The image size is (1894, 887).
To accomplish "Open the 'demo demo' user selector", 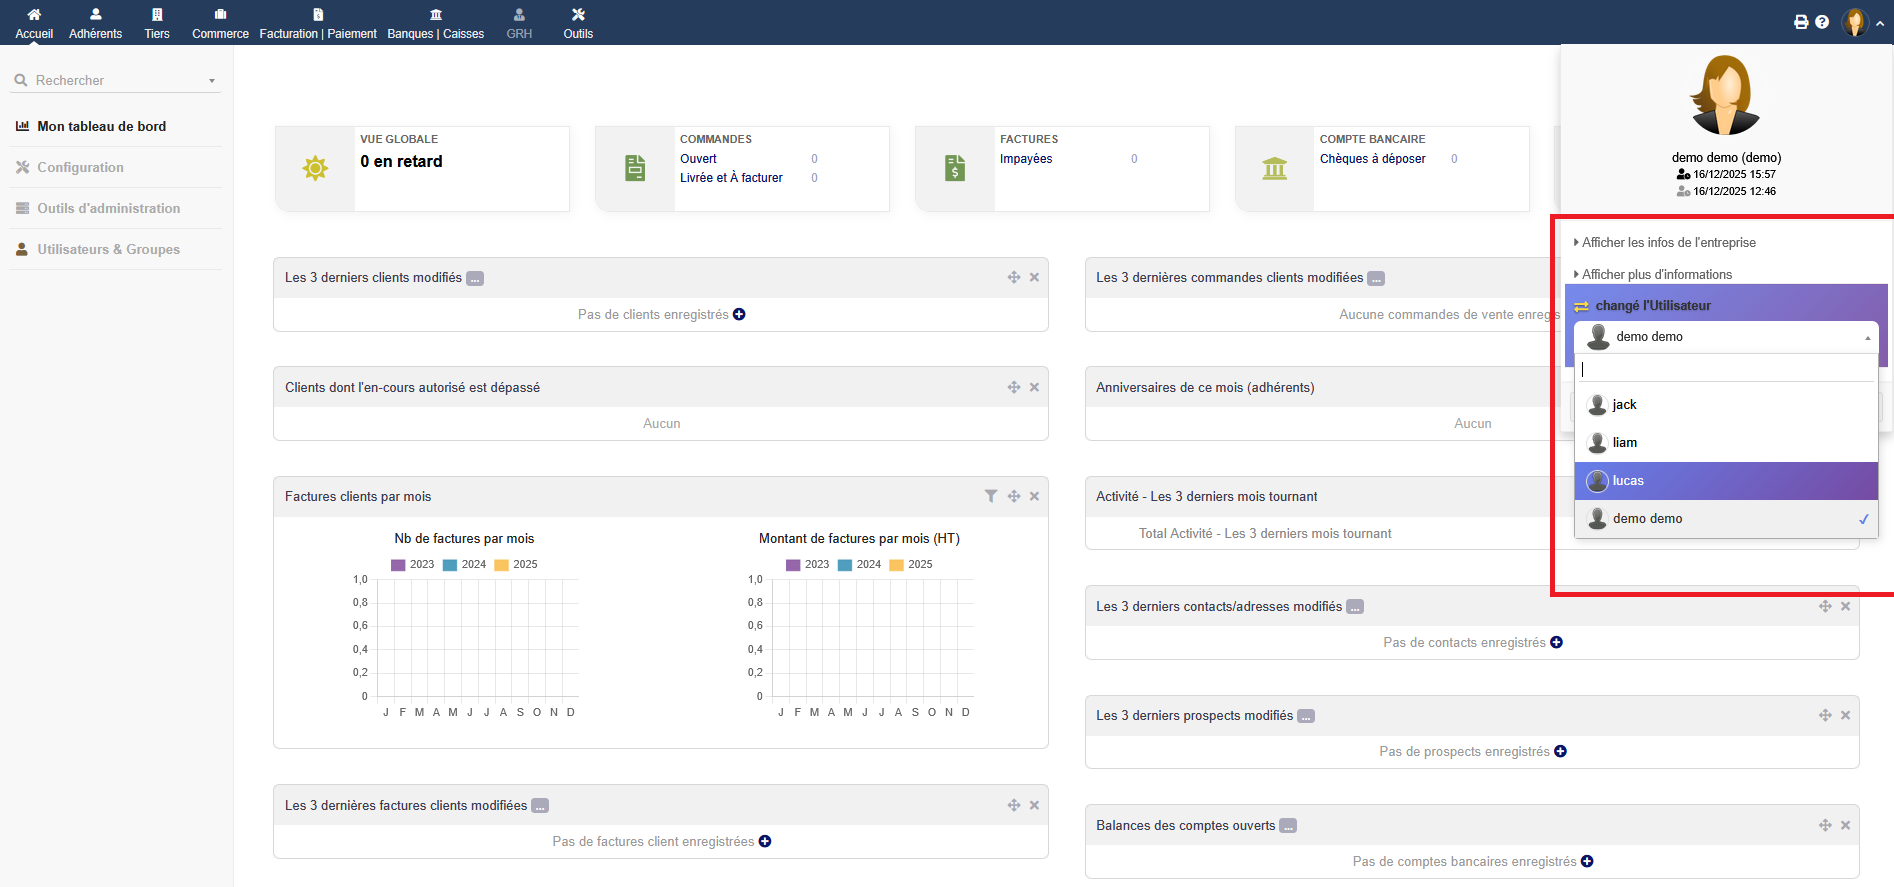I will (1726, 337).
